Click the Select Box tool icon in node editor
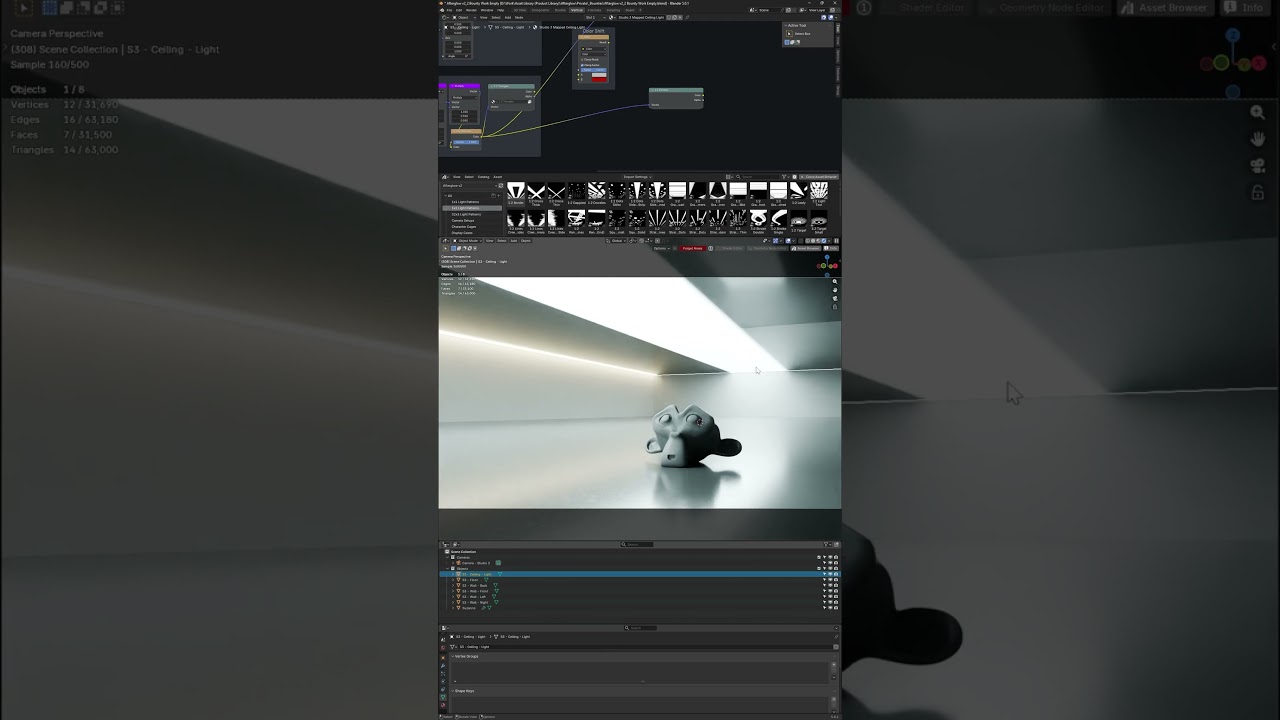Image resolution: width=1280 pixels, height=720 pixels. [x=789, y=33]
